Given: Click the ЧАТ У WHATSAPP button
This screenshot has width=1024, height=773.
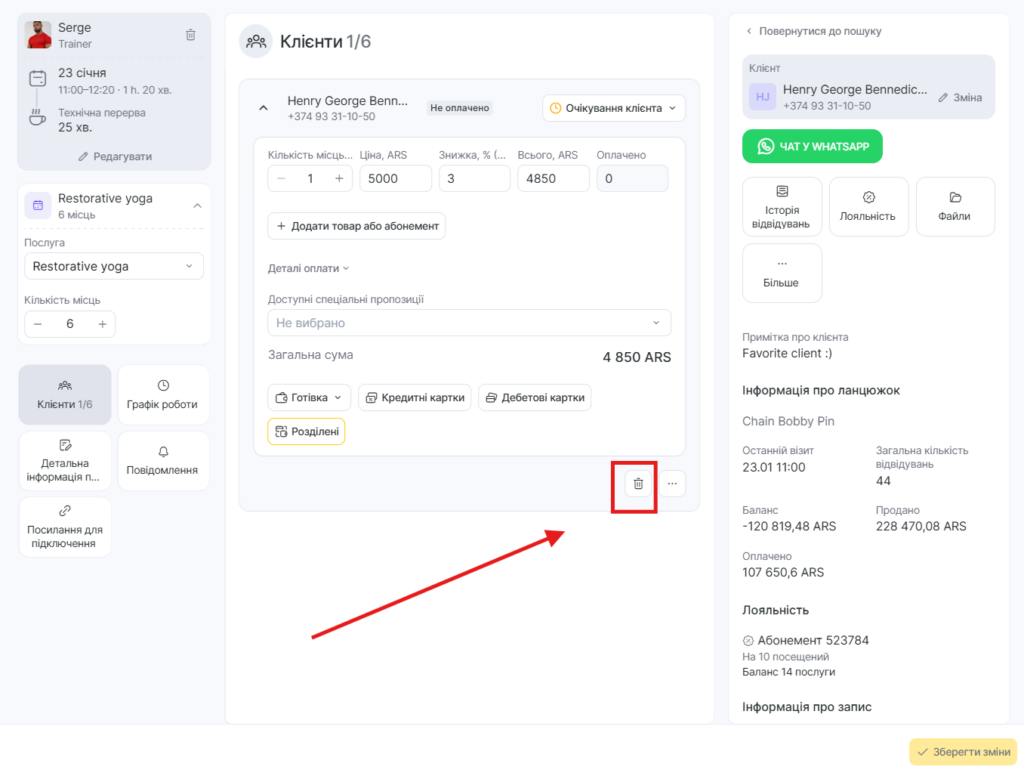Looking at the screenshot, I should (x=812, y=146).
